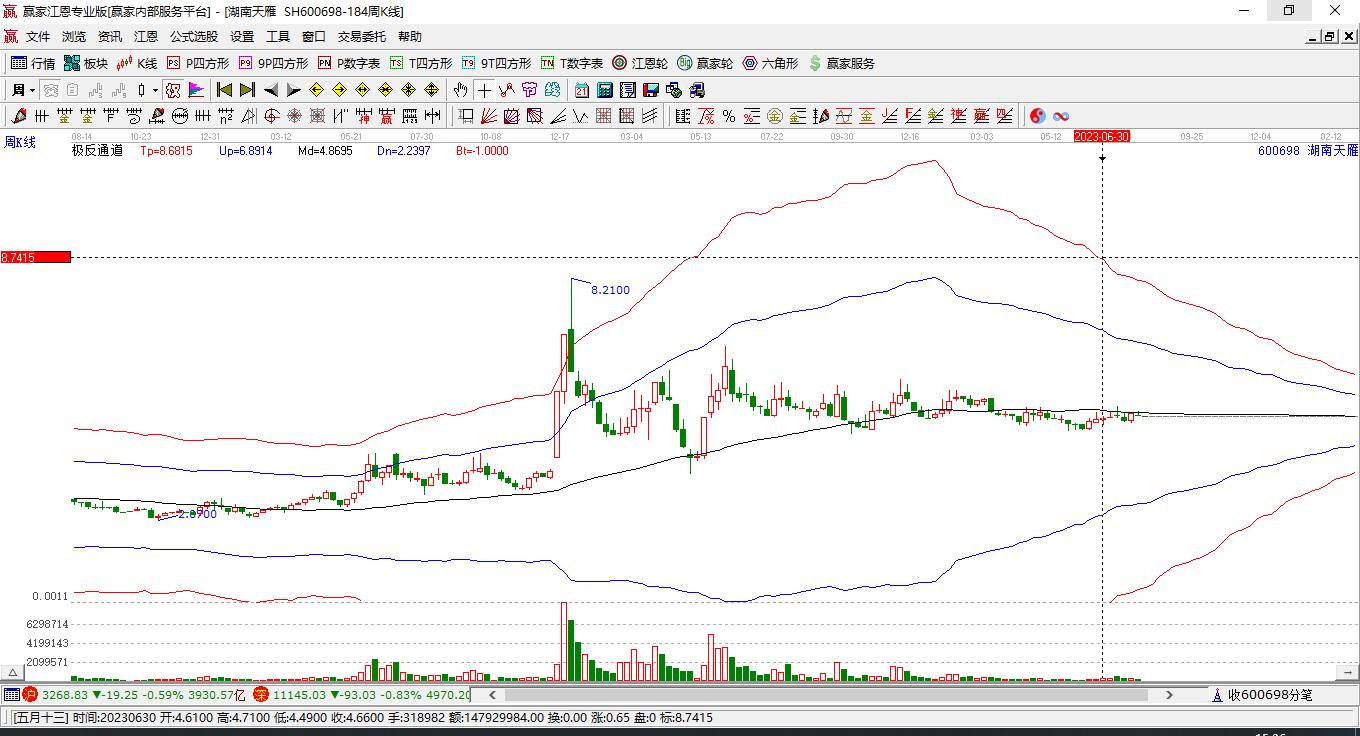This screenshot has height=736, width=1360.
Task: Open the 行情 quotes view
Action: click(x=34, y=63)
